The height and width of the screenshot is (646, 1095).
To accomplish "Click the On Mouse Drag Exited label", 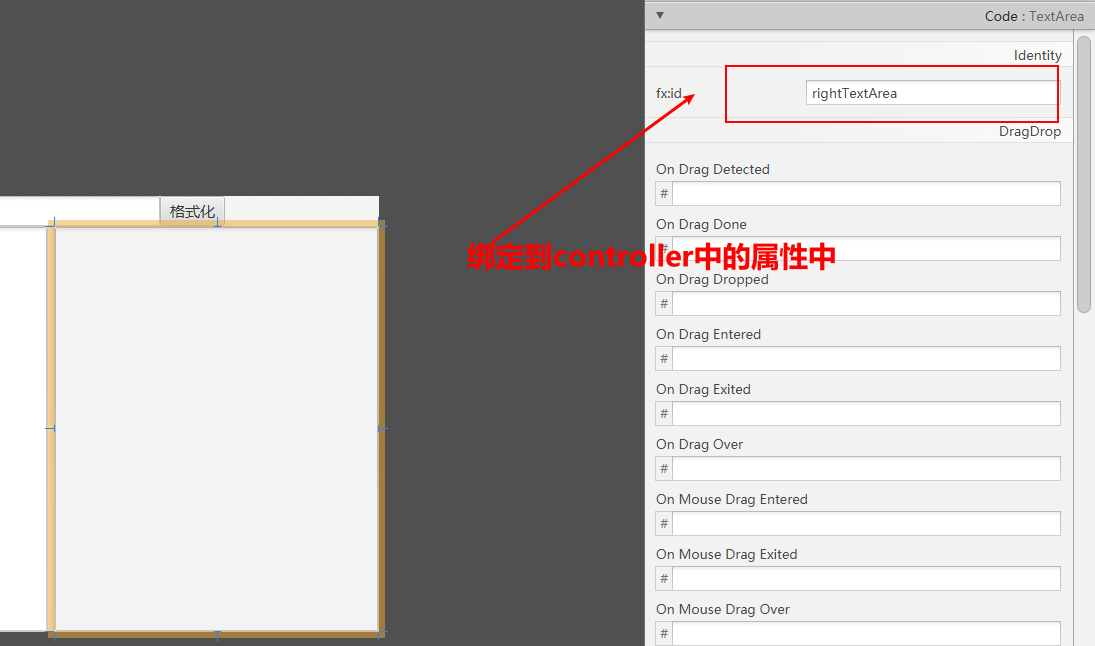I will click(726, 555).
